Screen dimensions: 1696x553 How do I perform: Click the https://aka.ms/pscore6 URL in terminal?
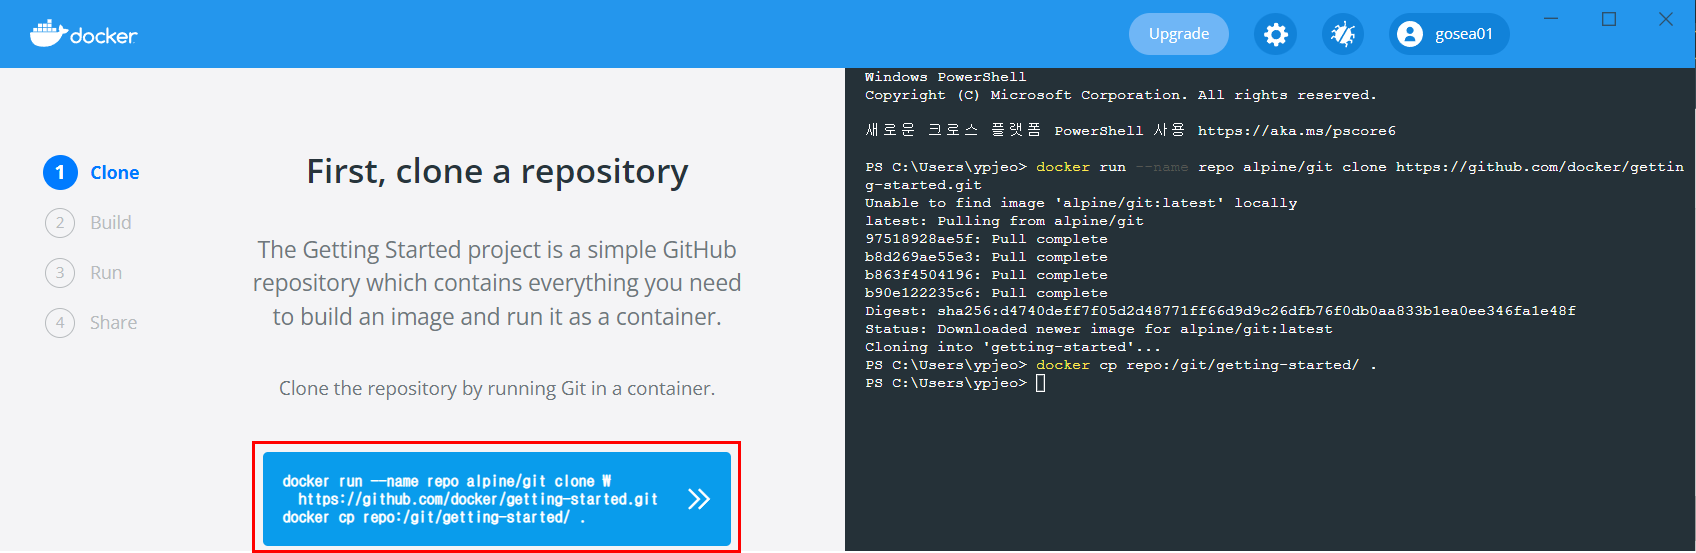1297,131
